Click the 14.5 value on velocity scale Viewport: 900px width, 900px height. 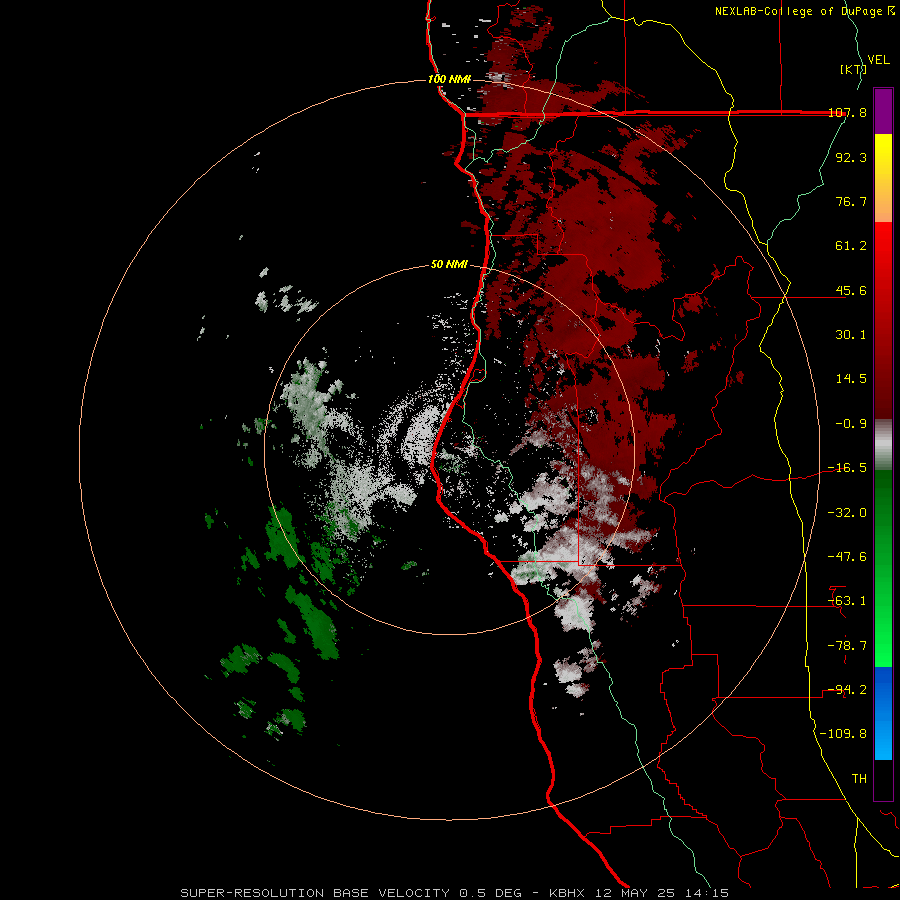pos(851,379)
